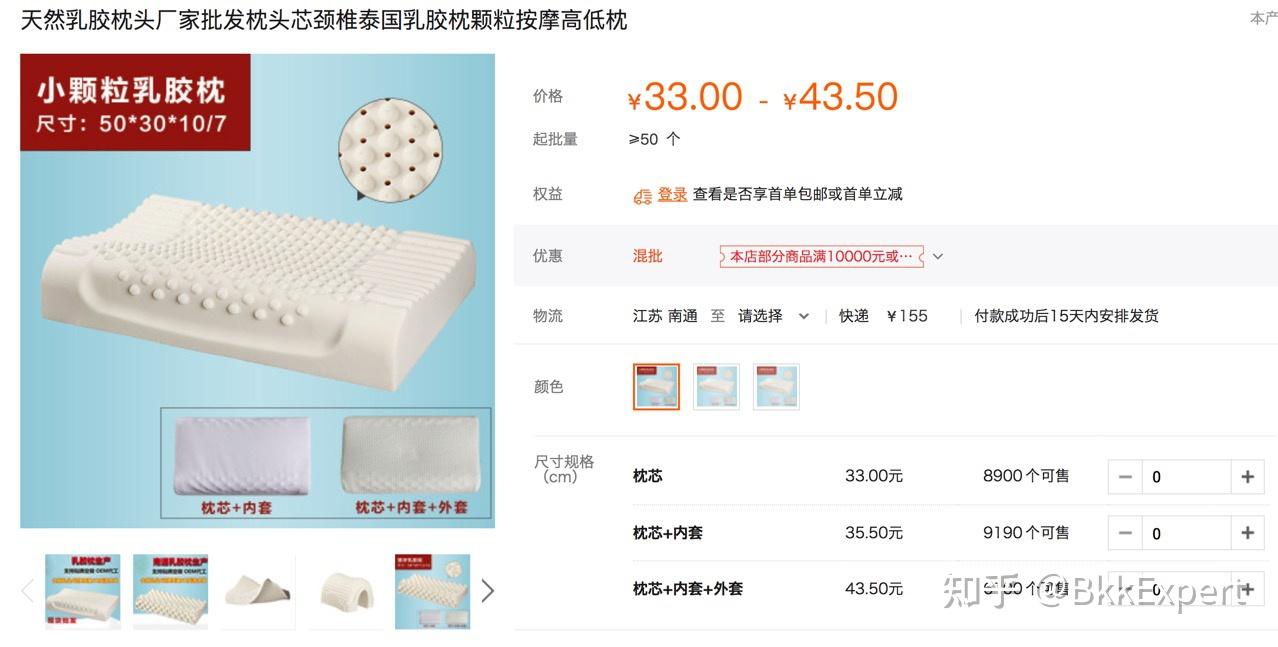Open the 请选择 destination dropdown
The height and width of the screenshot is (647, 1278).
(x=773, y=316)
